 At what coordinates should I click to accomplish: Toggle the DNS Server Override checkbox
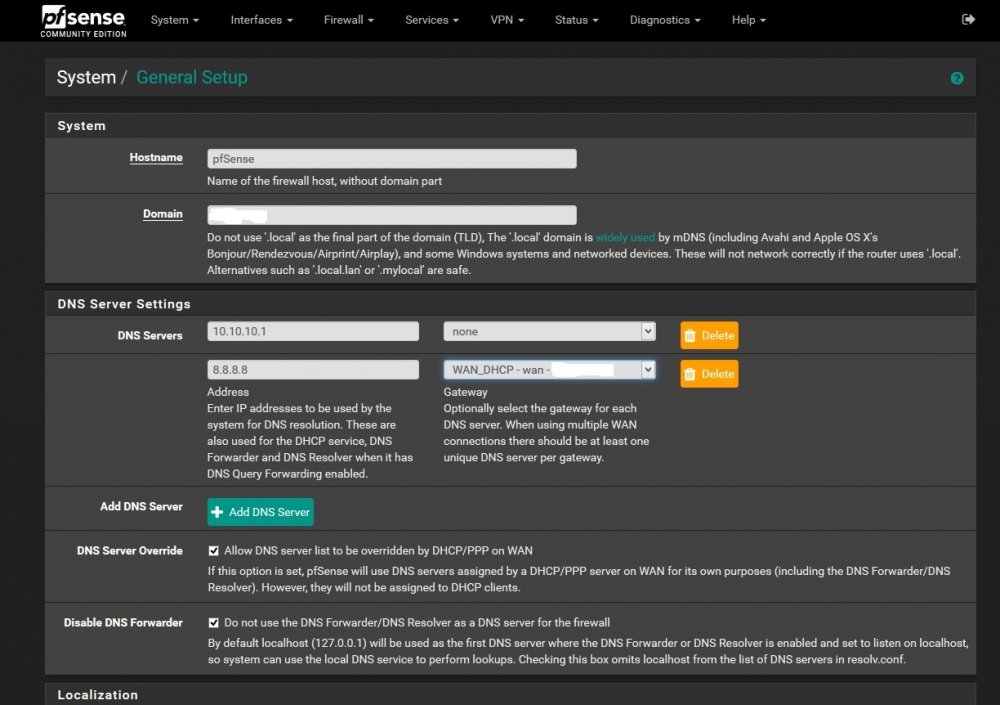pyautogui.click(x=213, y=551)
